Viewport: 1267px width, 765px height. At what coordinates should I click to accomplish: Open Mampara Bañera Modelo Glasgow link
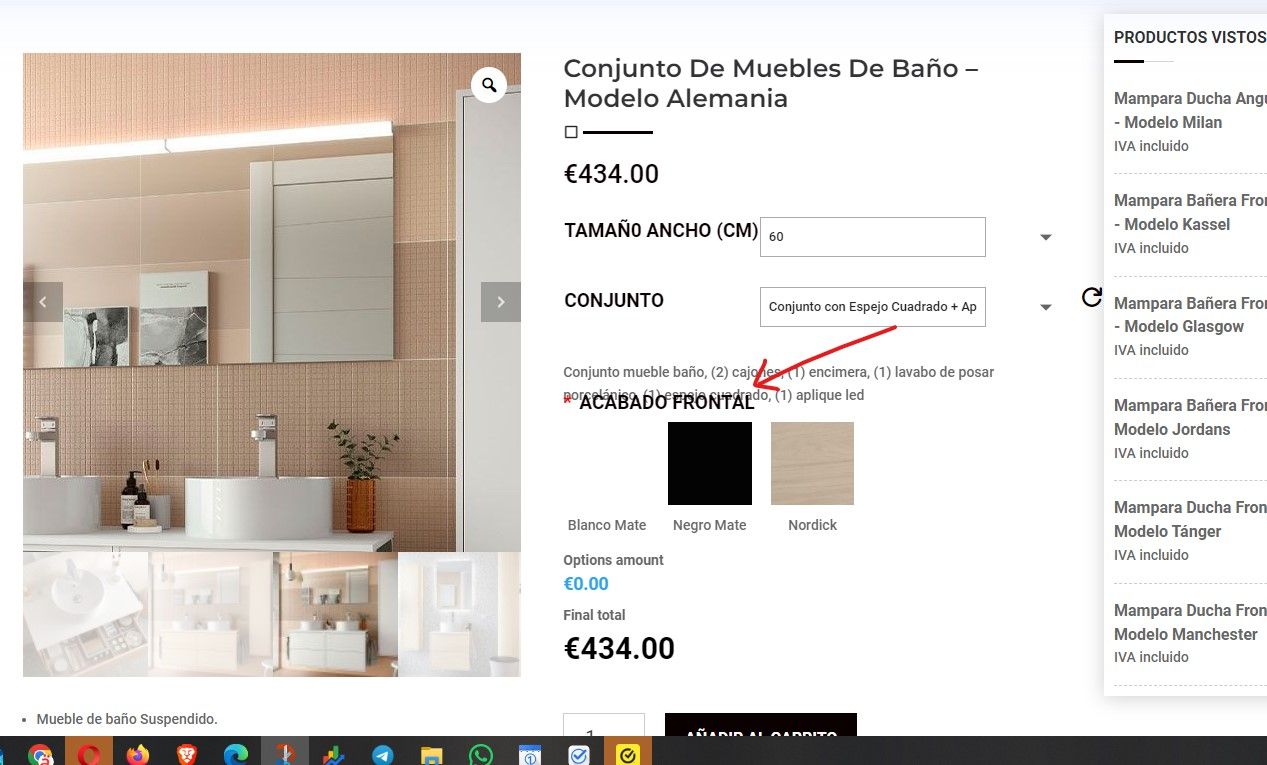click(x=1190, y=315)
